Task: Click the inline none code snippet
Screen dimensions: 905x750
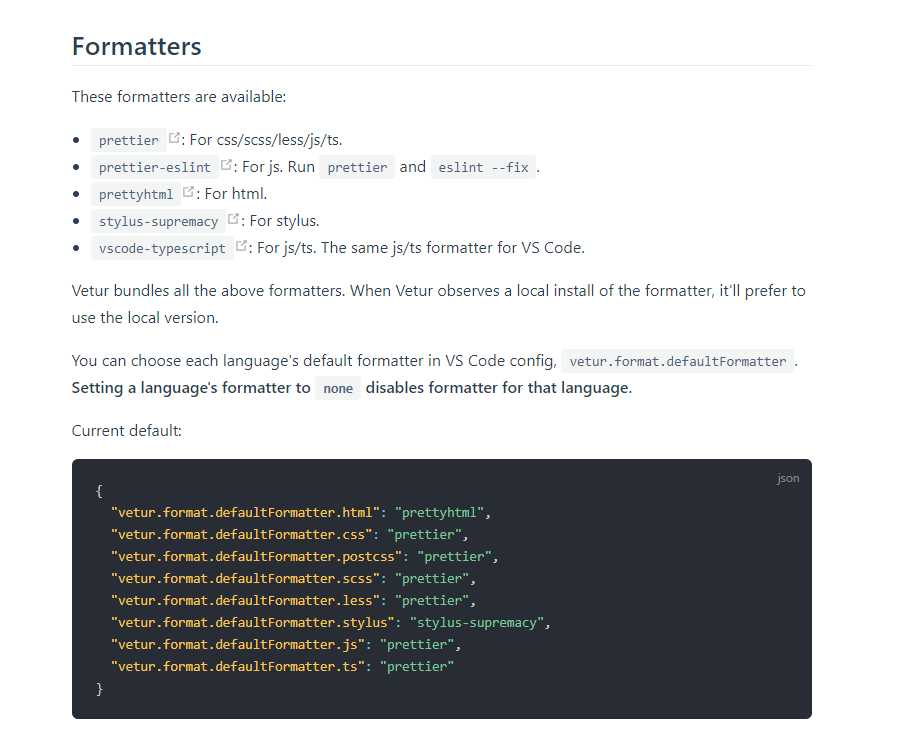Action: [338, 389]
